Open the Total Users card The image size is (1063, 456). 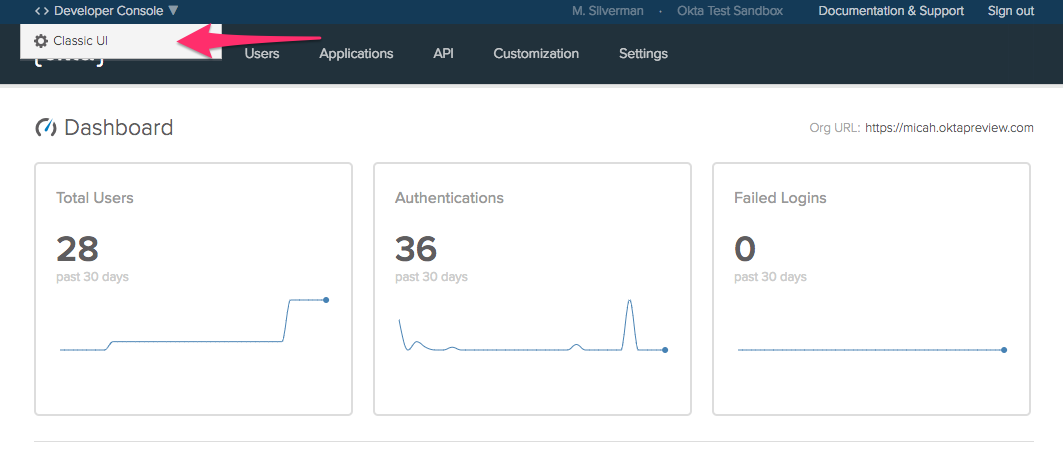[x=193, y=288]
